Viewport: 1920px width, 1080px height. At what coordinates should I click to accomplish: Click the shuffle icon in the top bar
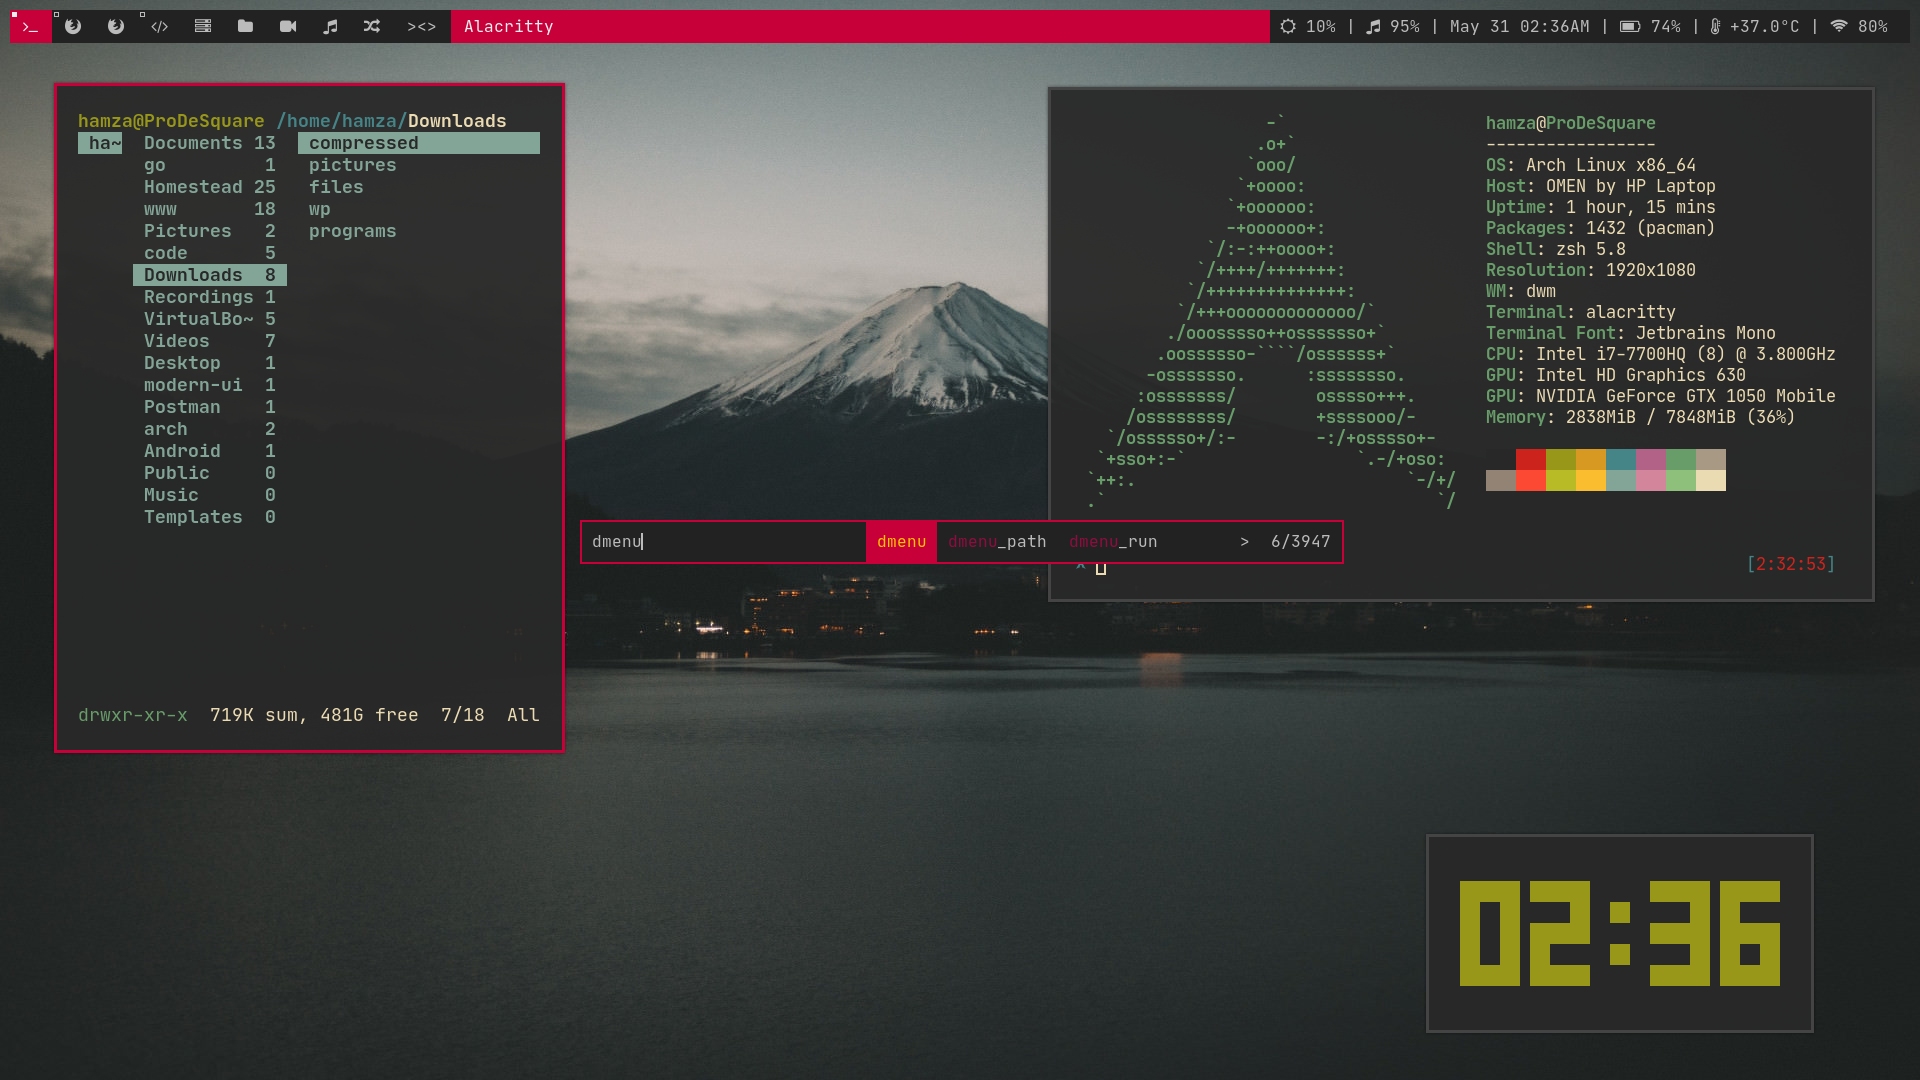pyautogui.click(x=372, y=27)
